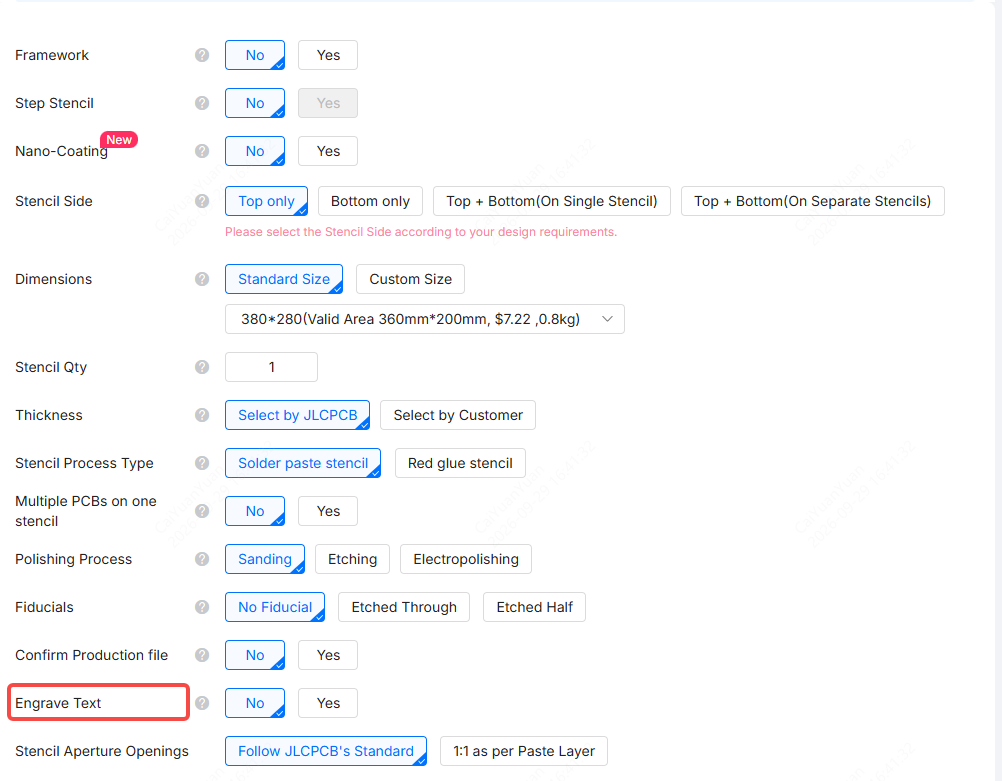Select Standard Size dimensions
The image size is (1002, 781).
[x=284, y=279]
